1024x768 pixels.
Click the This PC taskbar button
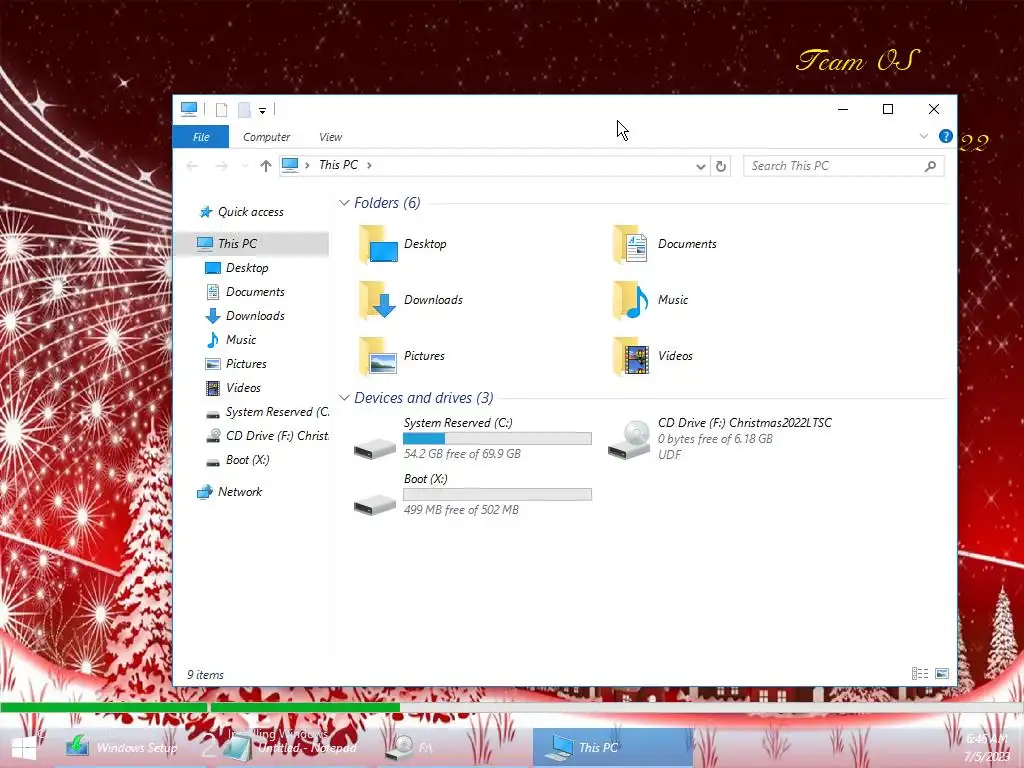[613, 748]
